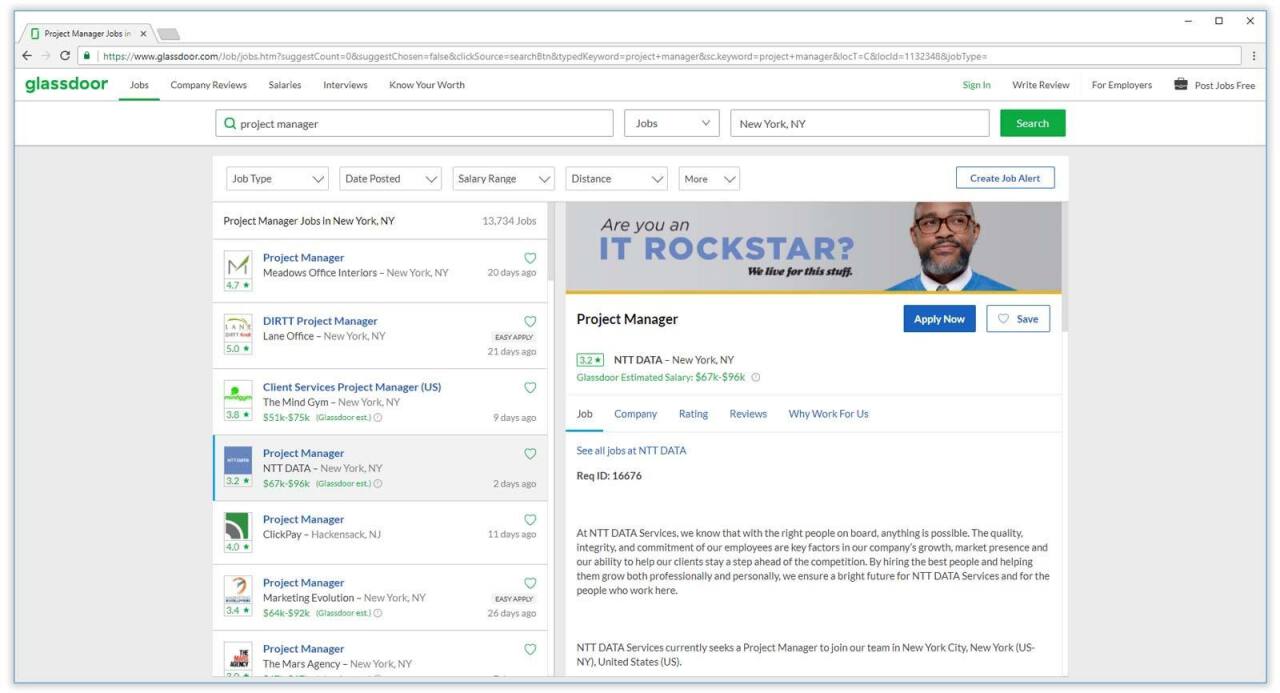This screenshot has height=693, width=1280.
Task: Click Create Job Alert button
Action: pos(1005,178)
